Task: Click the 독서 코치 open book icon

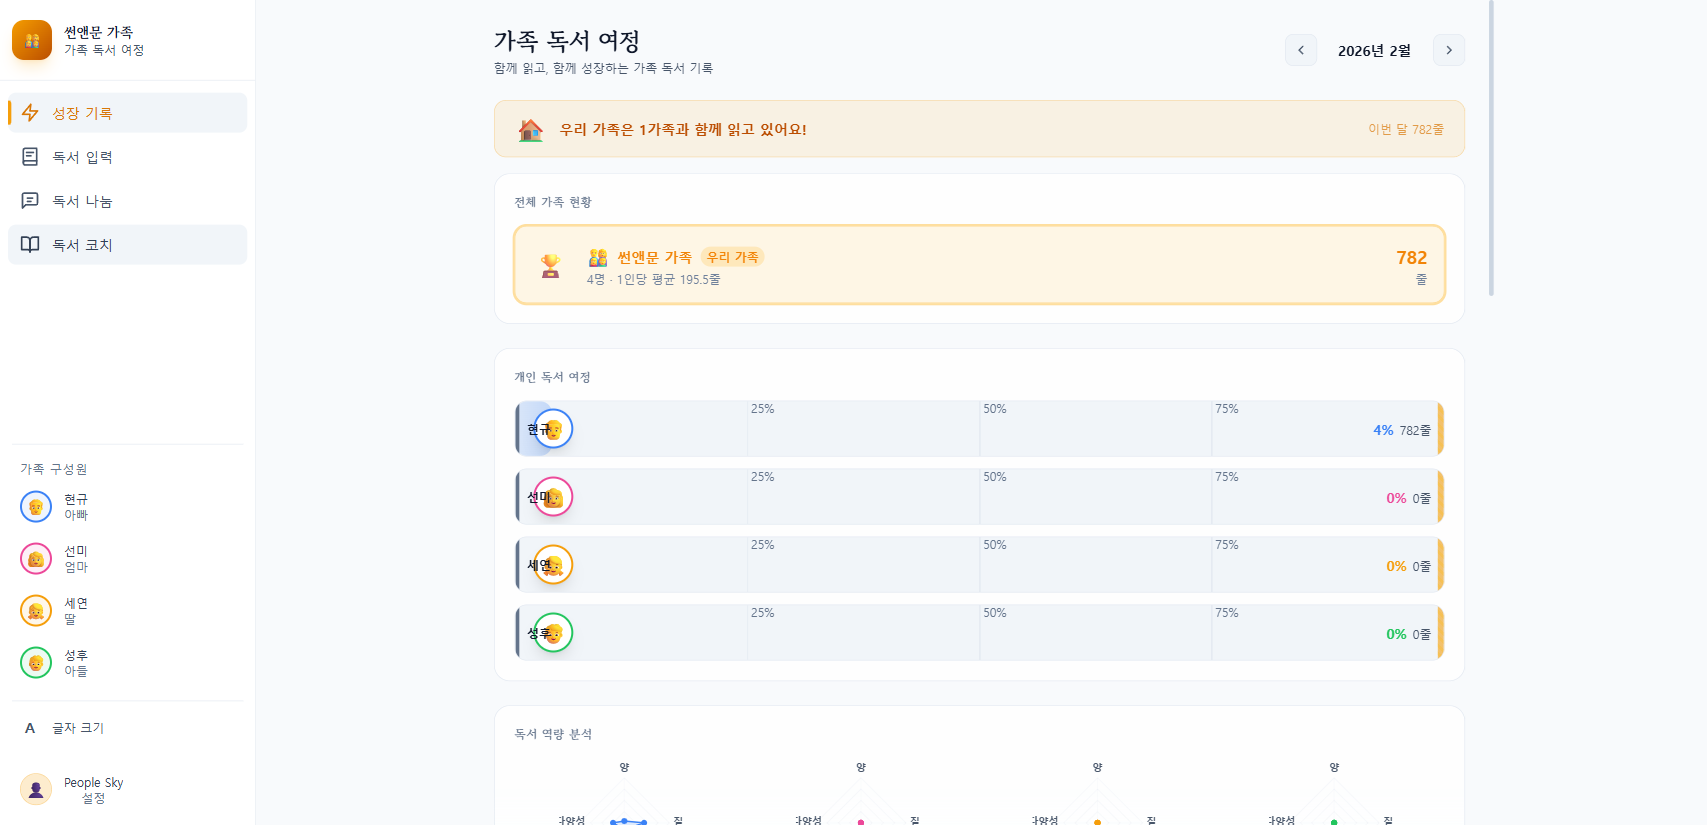Action: [30, 245]
